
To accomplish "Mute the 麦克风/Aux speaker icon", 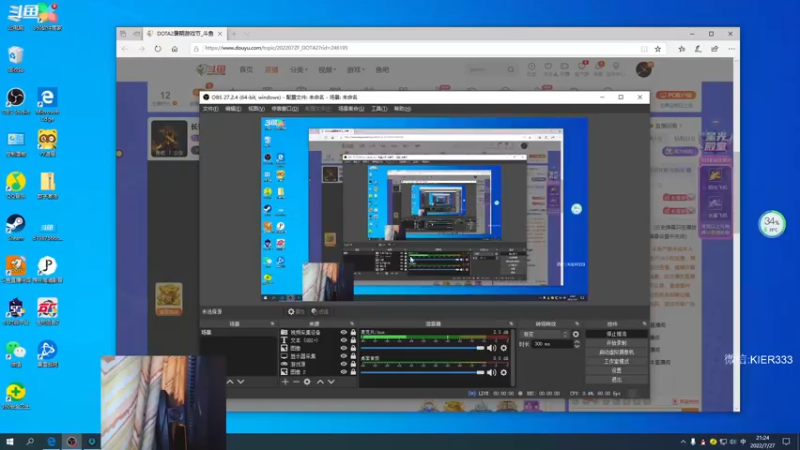I will [x=491, y=348].
